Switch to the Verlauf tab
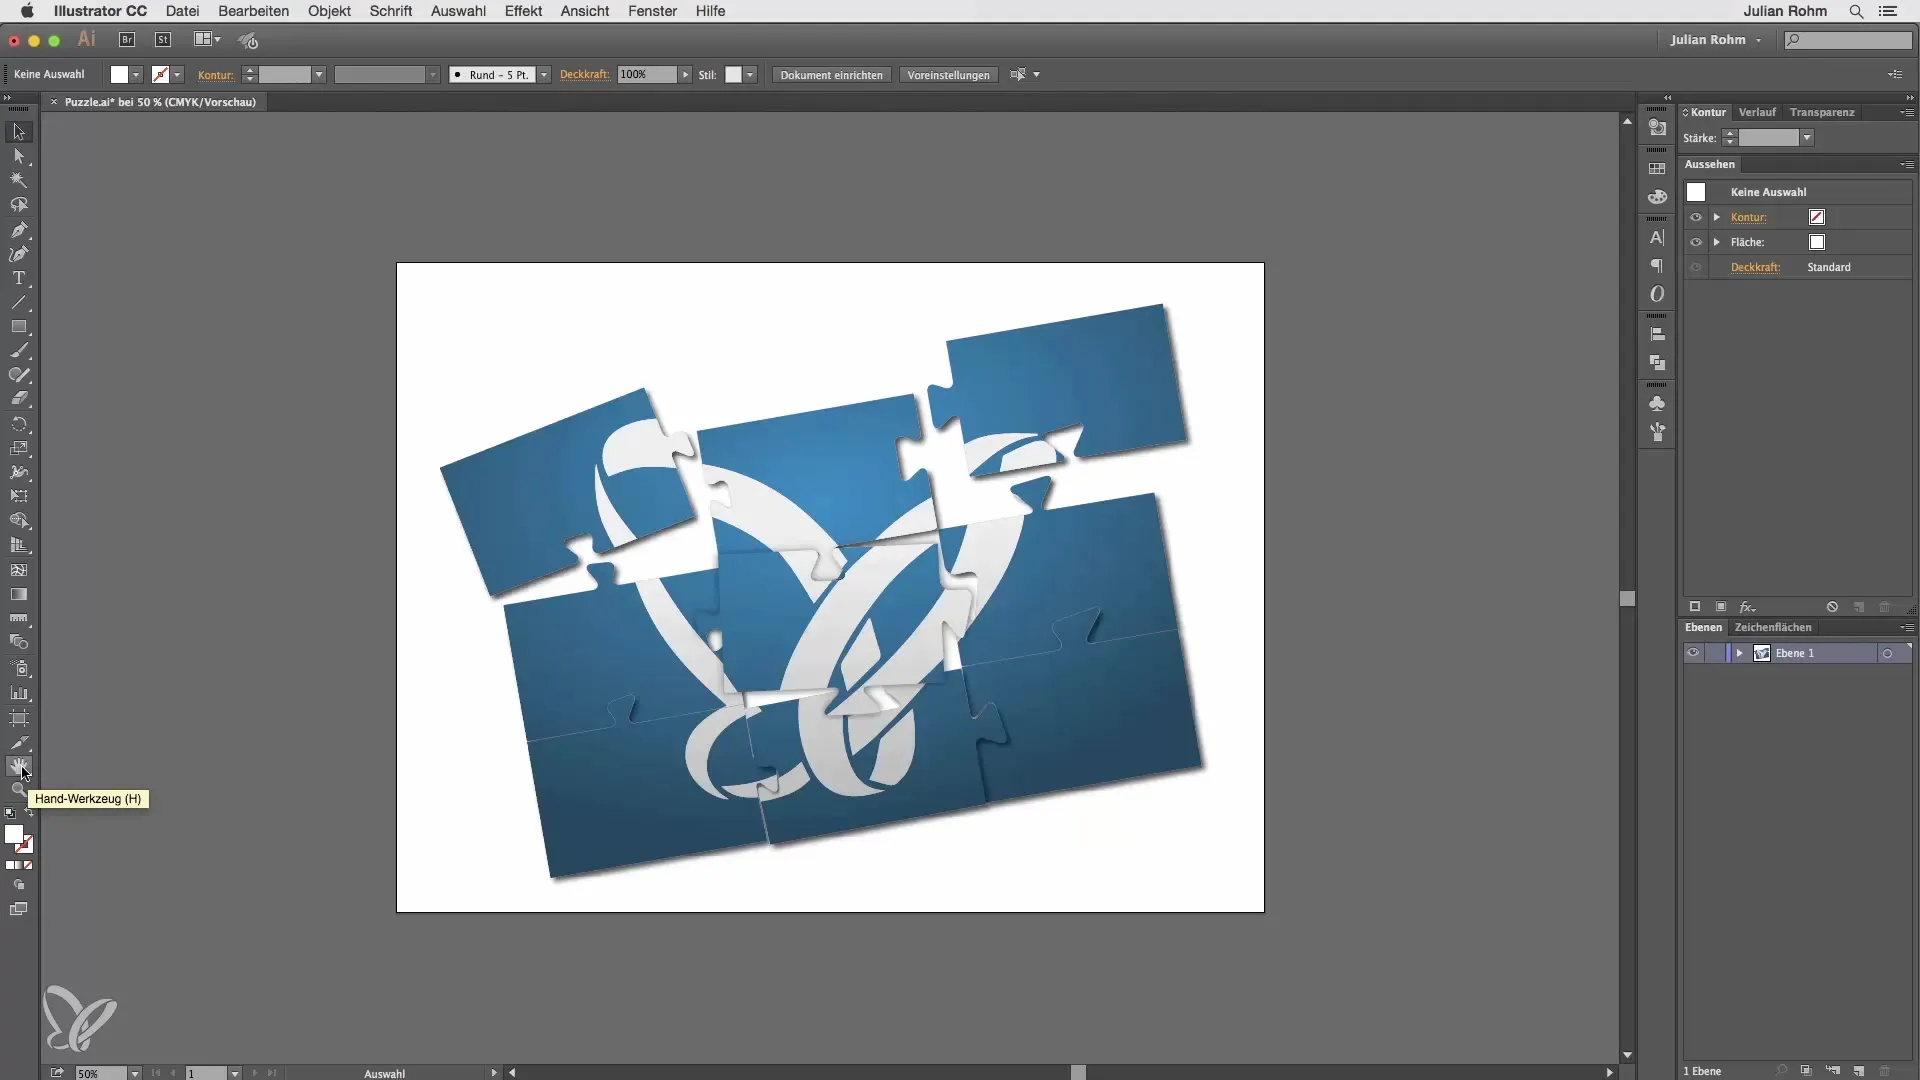 pyautogui.click(x=1757, y=112)
